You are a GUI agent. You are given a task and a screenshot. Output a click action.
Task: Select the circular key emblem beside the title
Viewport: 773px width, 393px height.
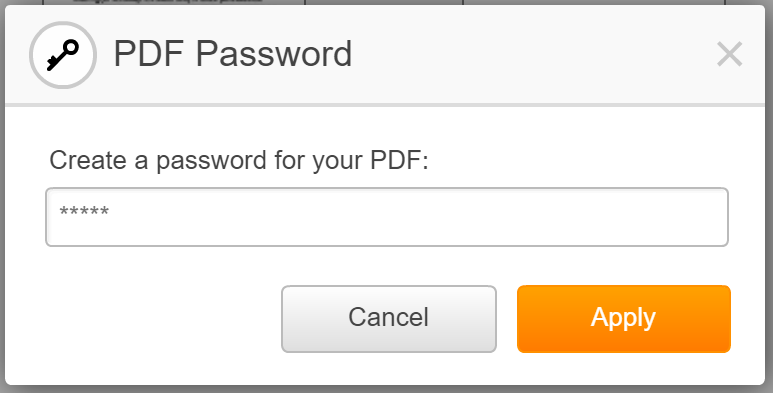(63, 55)
